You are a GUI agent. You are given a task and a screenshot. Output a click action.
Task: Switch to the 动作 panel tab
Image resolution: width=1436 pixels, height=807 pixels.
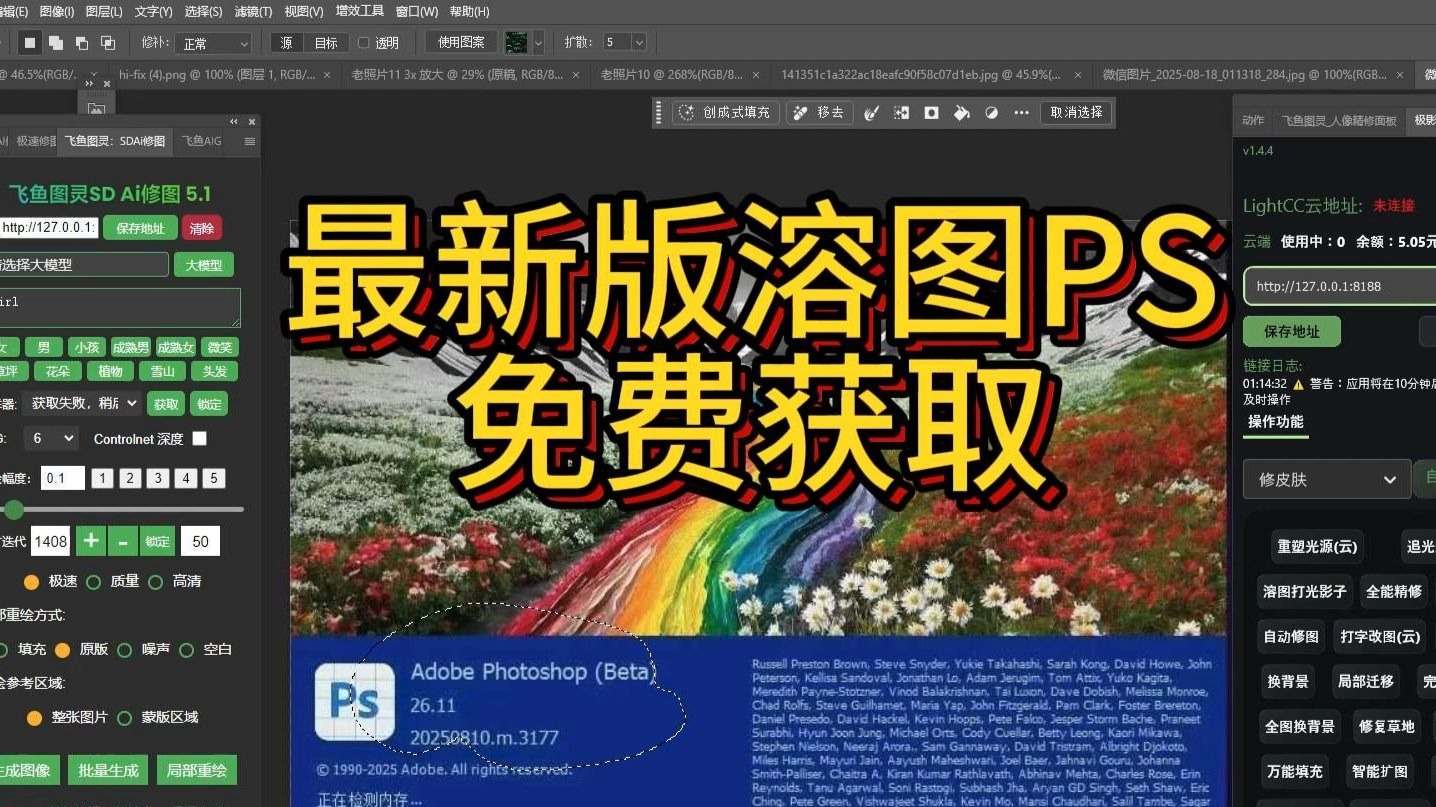tap(1253, 120)
